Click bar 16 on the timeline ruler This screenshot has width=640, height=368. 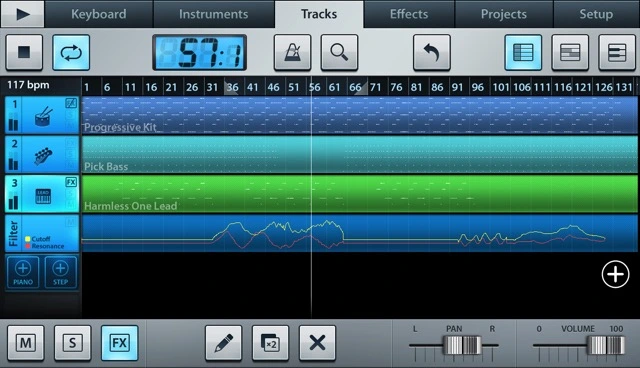coord(151,87)
